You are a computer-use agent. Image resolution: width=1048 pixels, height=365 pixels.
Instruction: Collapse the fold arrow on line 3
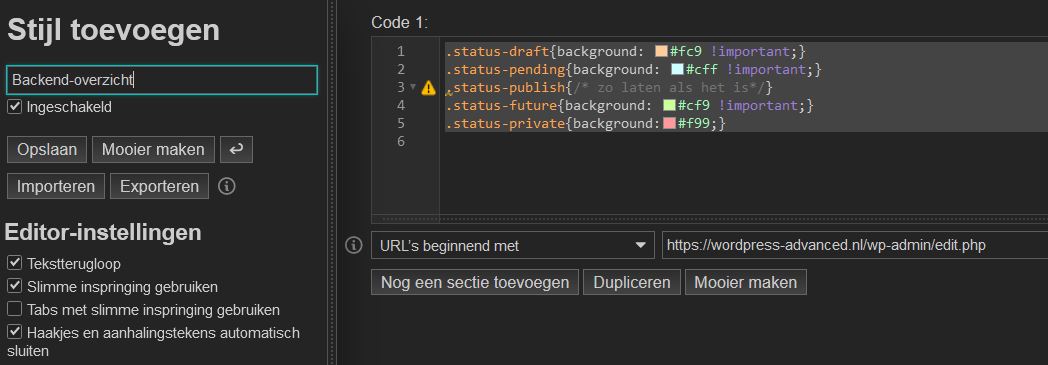413,88
